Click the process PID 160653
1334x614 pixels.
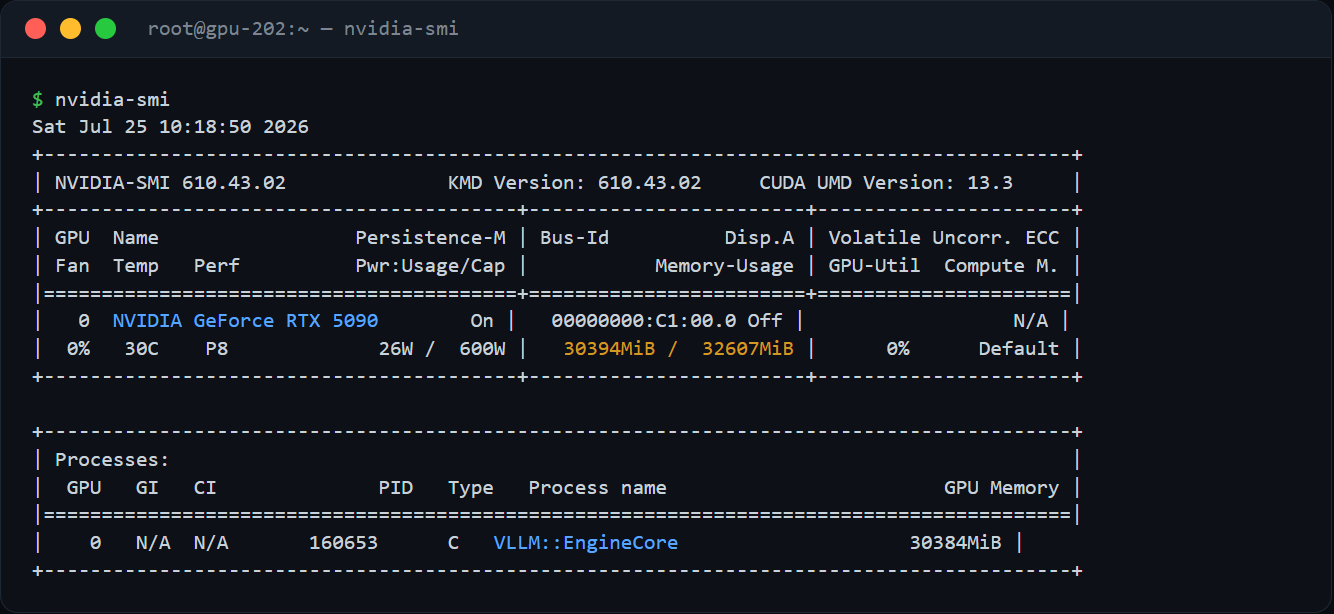[343, 543]
